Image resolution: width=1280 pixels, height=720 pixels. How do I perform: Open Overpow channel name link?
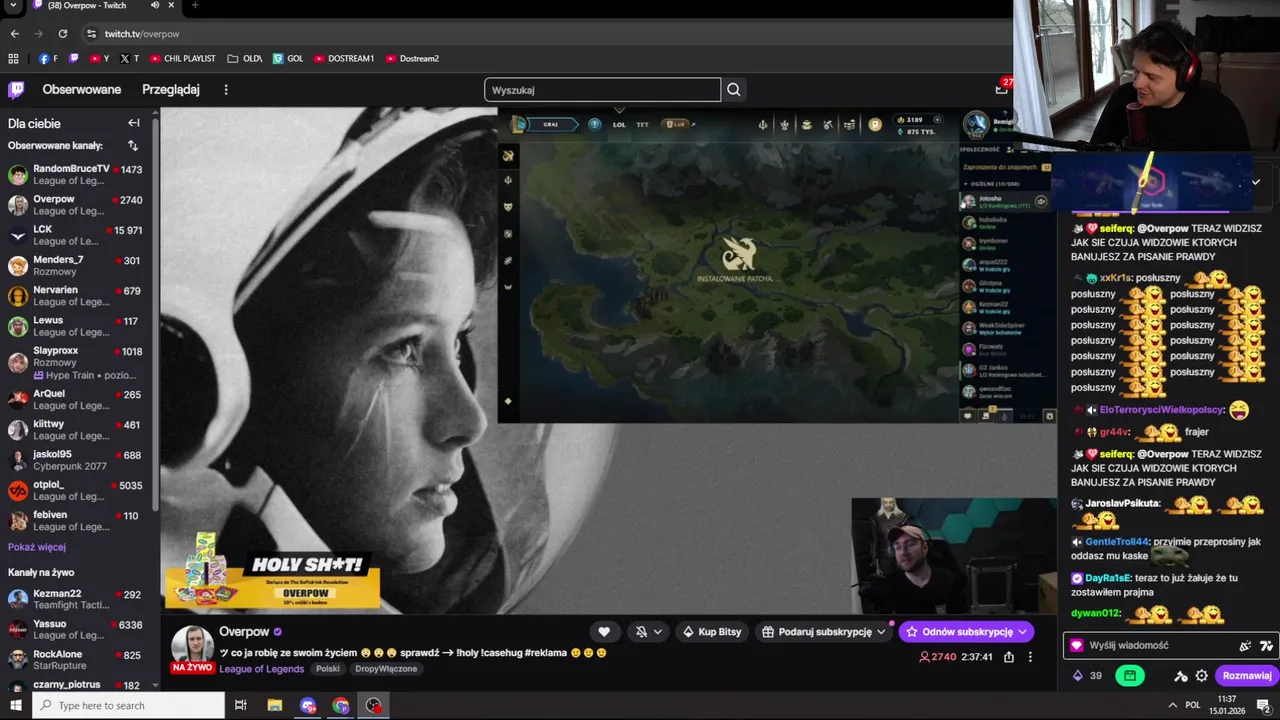click(244, 632)
